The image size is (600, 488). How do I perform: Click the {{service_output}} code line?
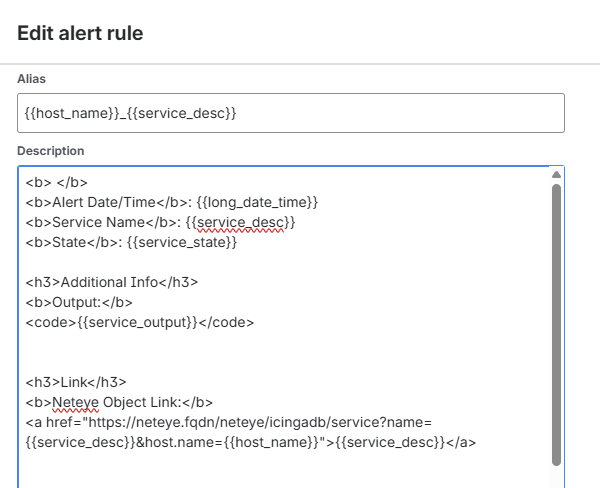point(140,322)
